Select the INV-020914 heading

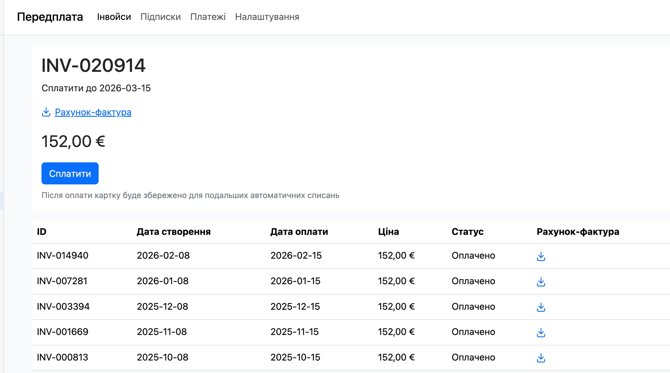coord(93,65)
